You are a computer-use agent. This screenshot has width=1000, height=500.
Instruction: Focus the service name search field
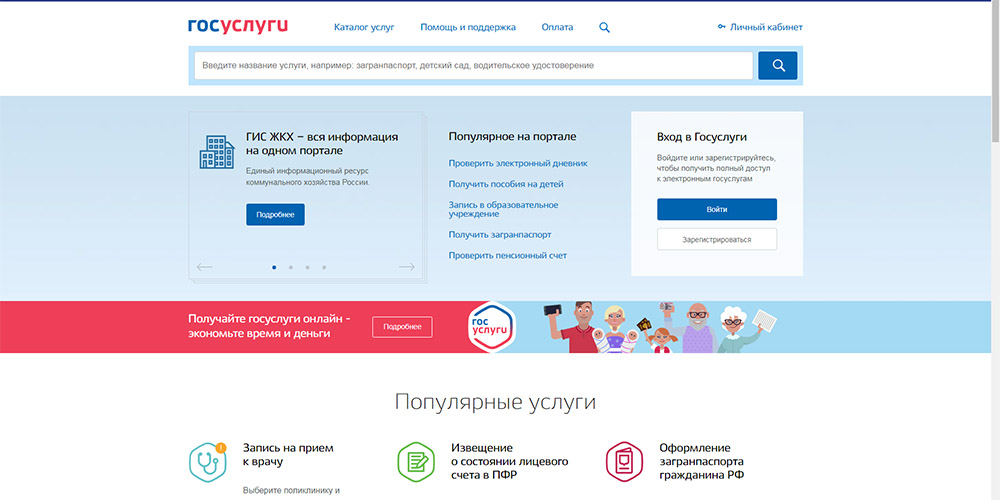pos(471,66)
